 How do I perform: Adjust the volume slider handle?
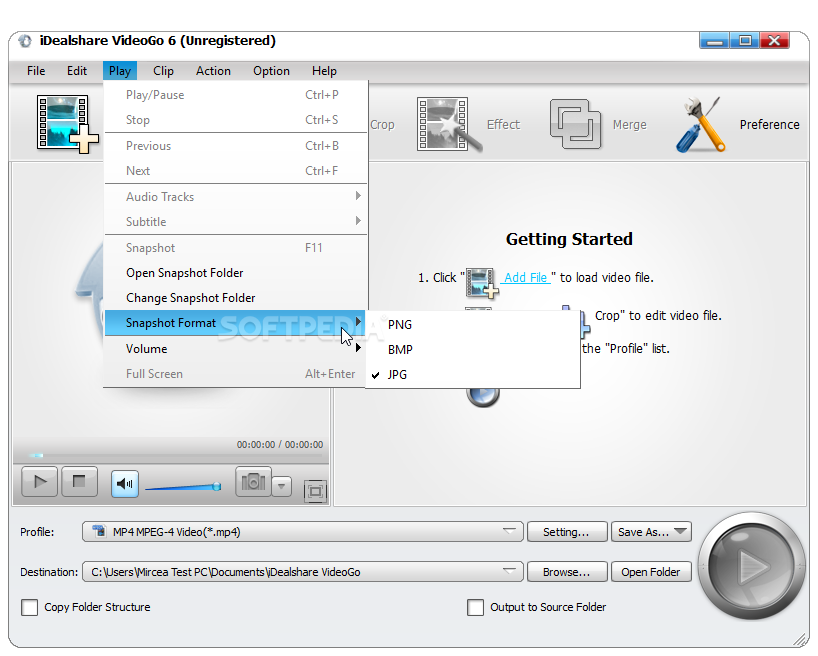tap(216, 486)
